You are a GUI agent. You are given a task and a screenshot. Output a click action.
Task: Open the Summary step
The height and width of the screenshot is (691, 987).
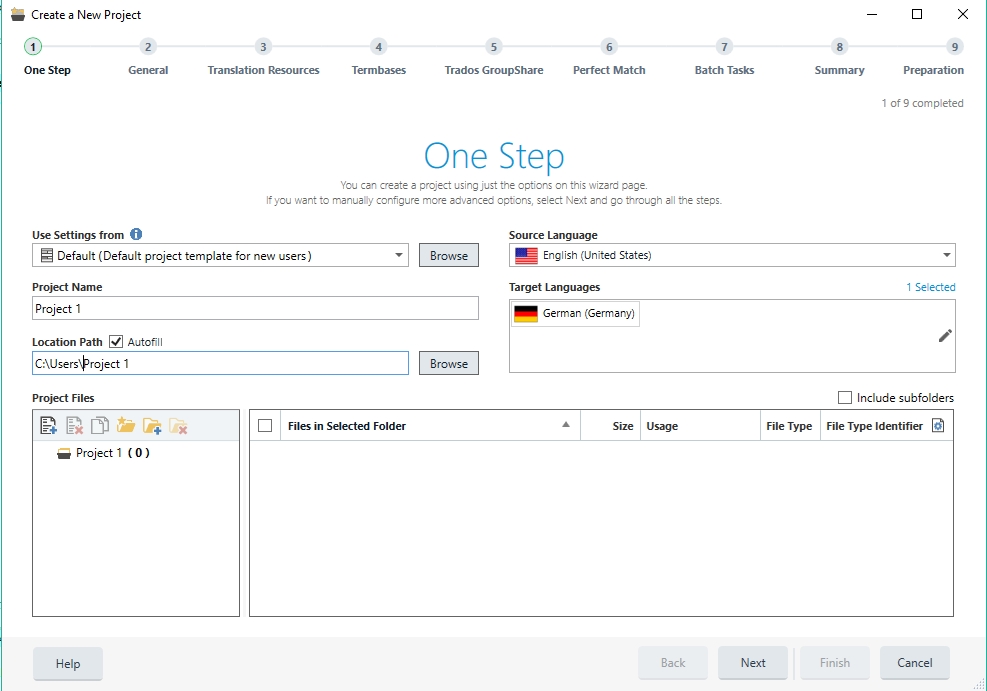839,57
